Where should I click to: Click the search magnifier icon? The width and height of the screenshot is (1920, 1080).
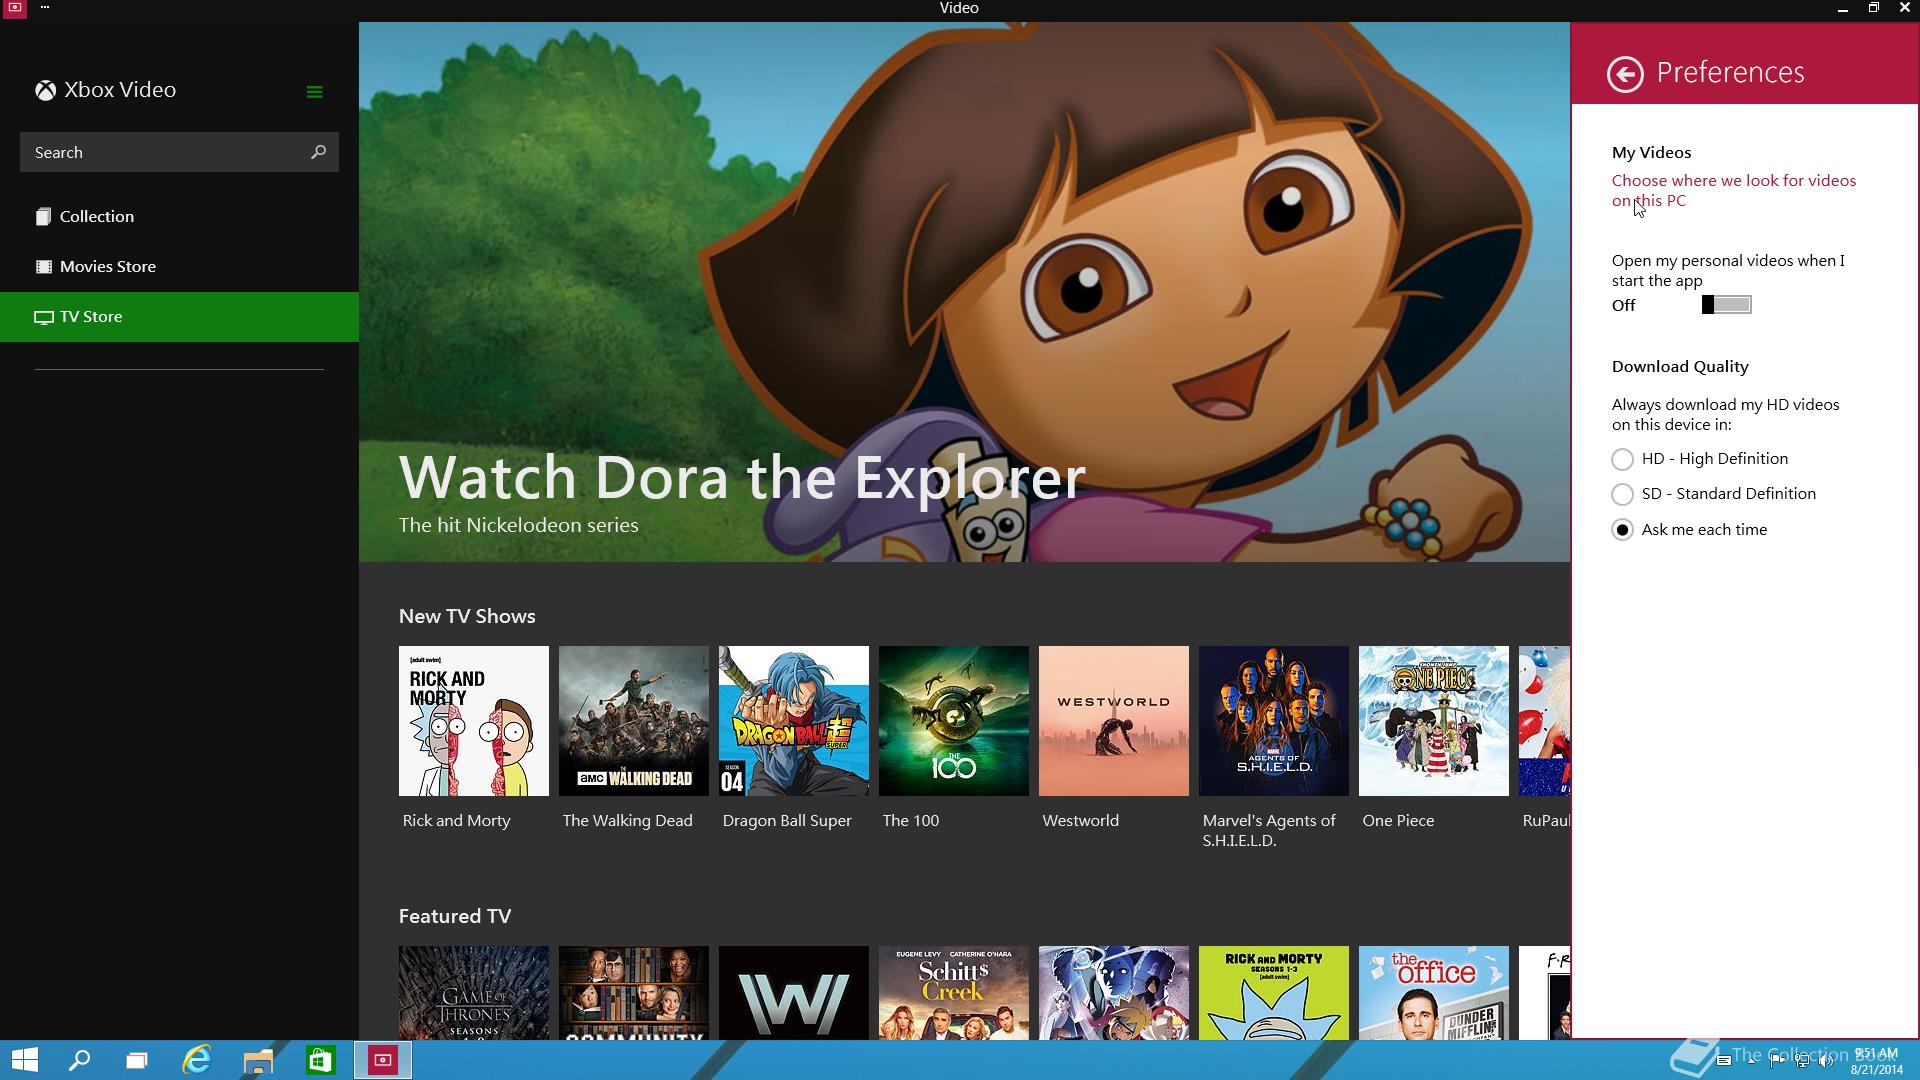[318, 152]
